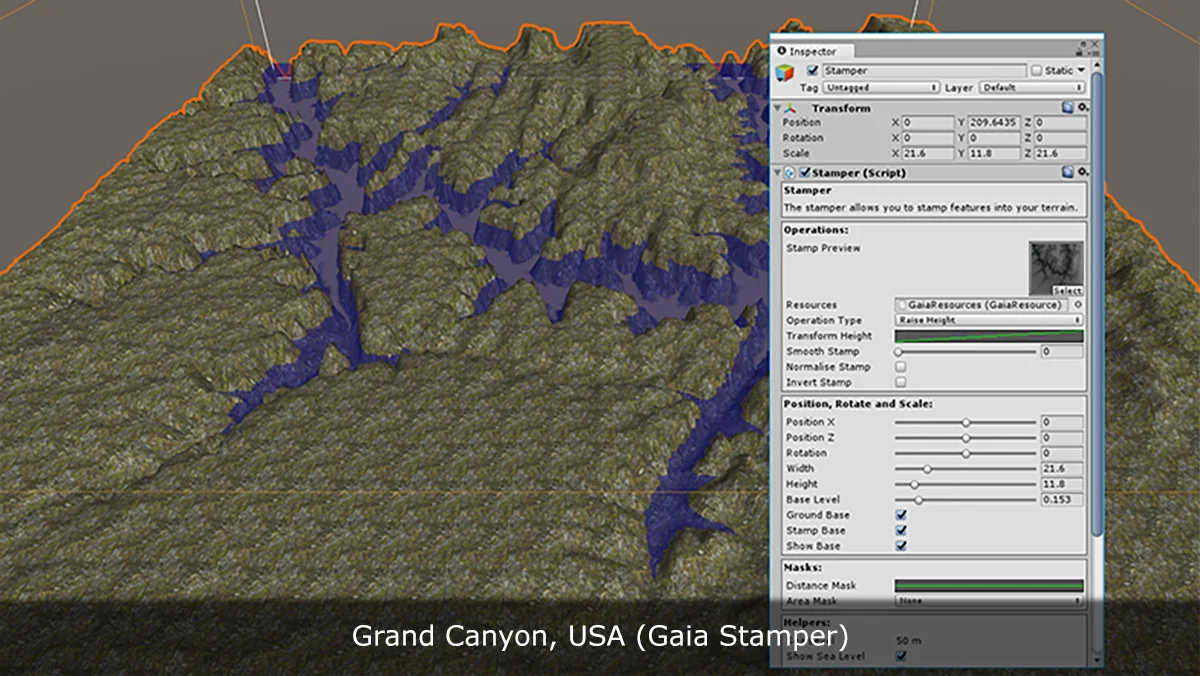Uncheck the Ground Base option

[x=901, y=514]
